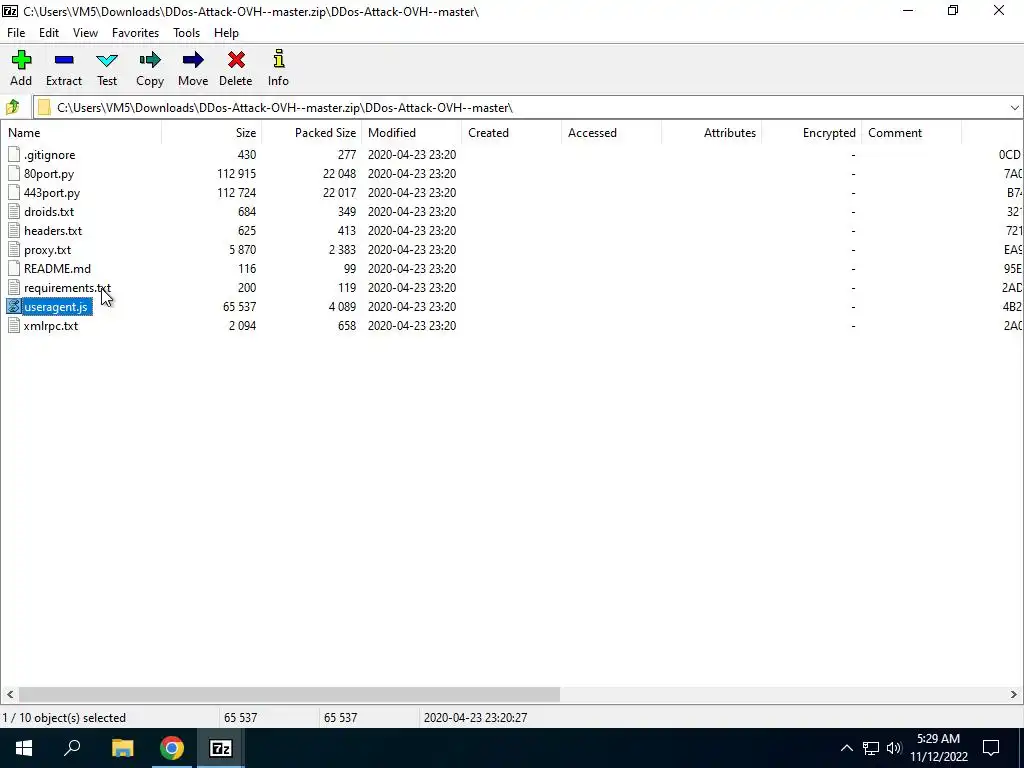Sort by the Encrypted column header
The width and height of the screenshot is (1024, 768).
[811, 133]
